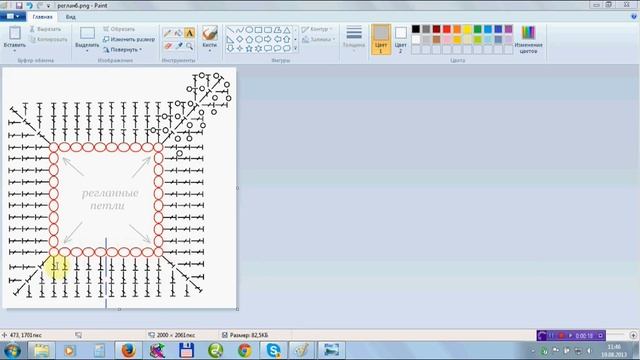The width and height of the screenshot is (640, 360).
Task: Open the Rotate (Повернуть) dropdown
Action: click(122, 49)
